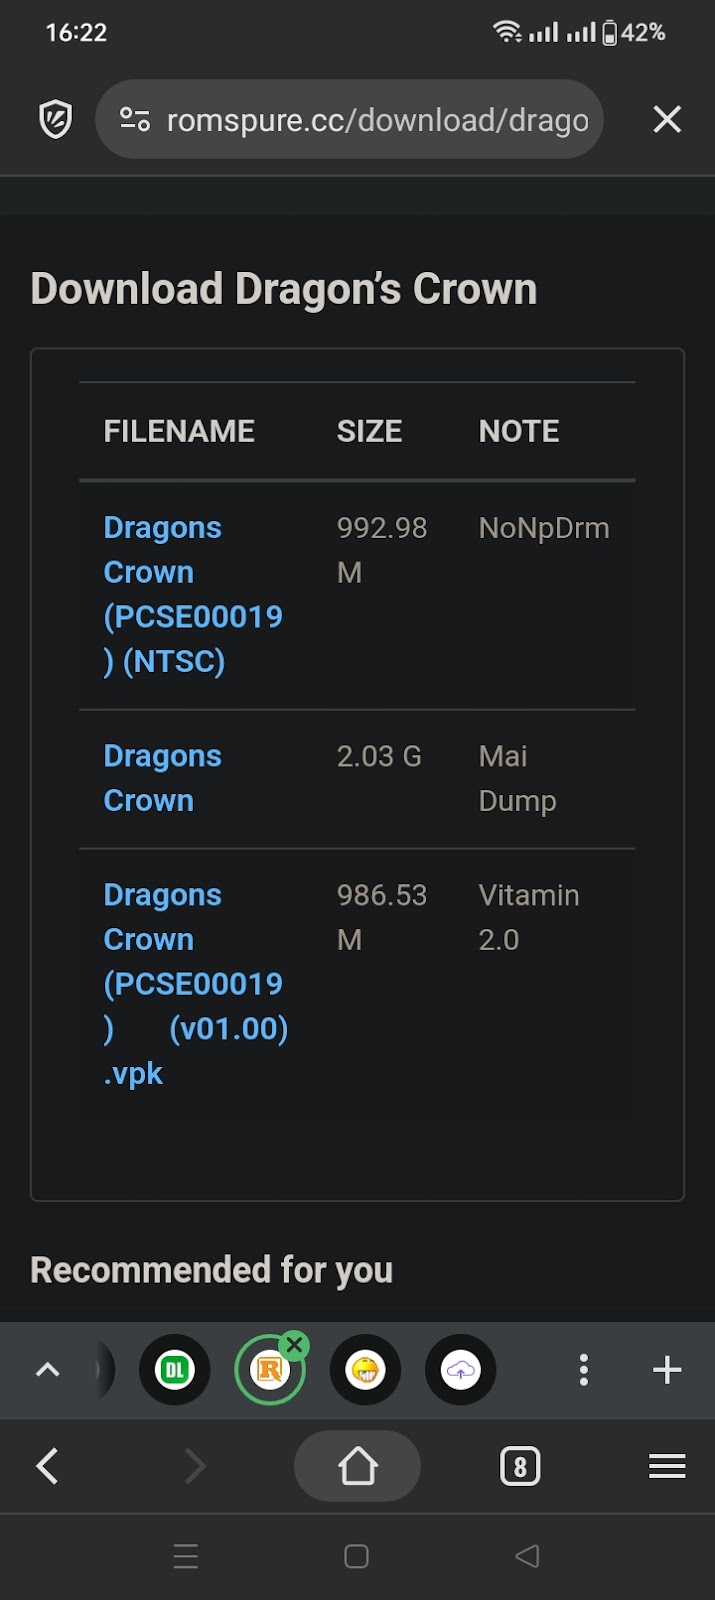The height and width of the screenshot is (1600, 715).
Task: Open the three-dot tab options menu
Action: click(584, 1370)
